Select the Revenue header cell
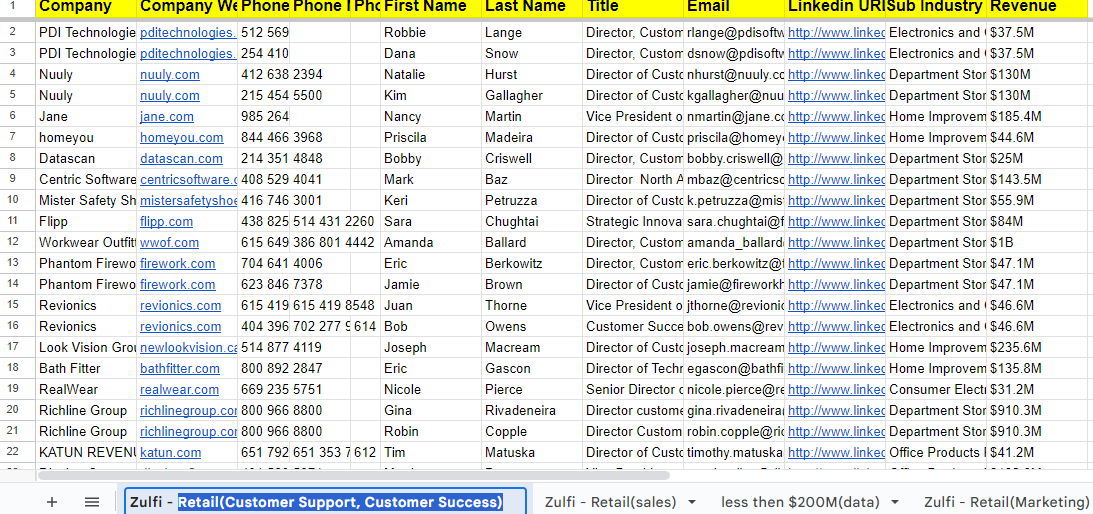 pos(1039,8)
